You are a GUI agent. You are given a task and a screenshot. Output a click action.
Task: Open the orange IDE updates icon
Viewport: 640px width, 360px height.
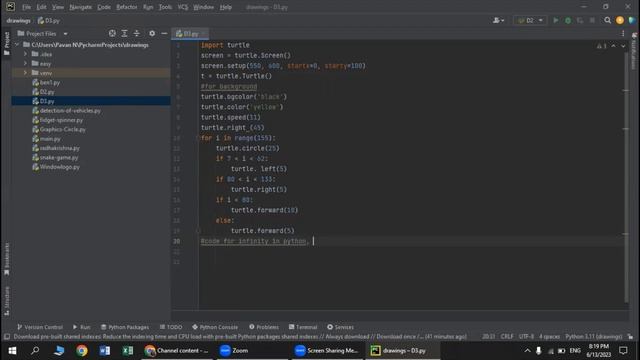pyautogui.click(x=620, y=20)
